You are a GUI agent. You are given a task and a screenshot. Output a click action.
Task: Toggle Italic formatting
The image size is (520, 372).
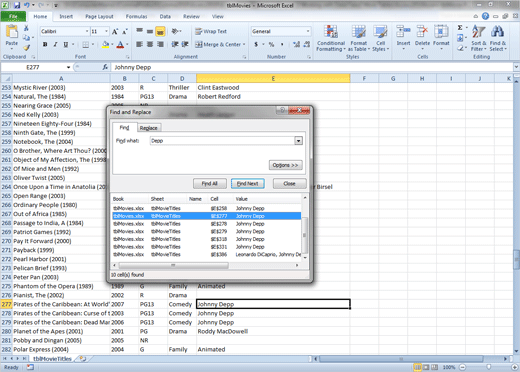click(55, 44)
